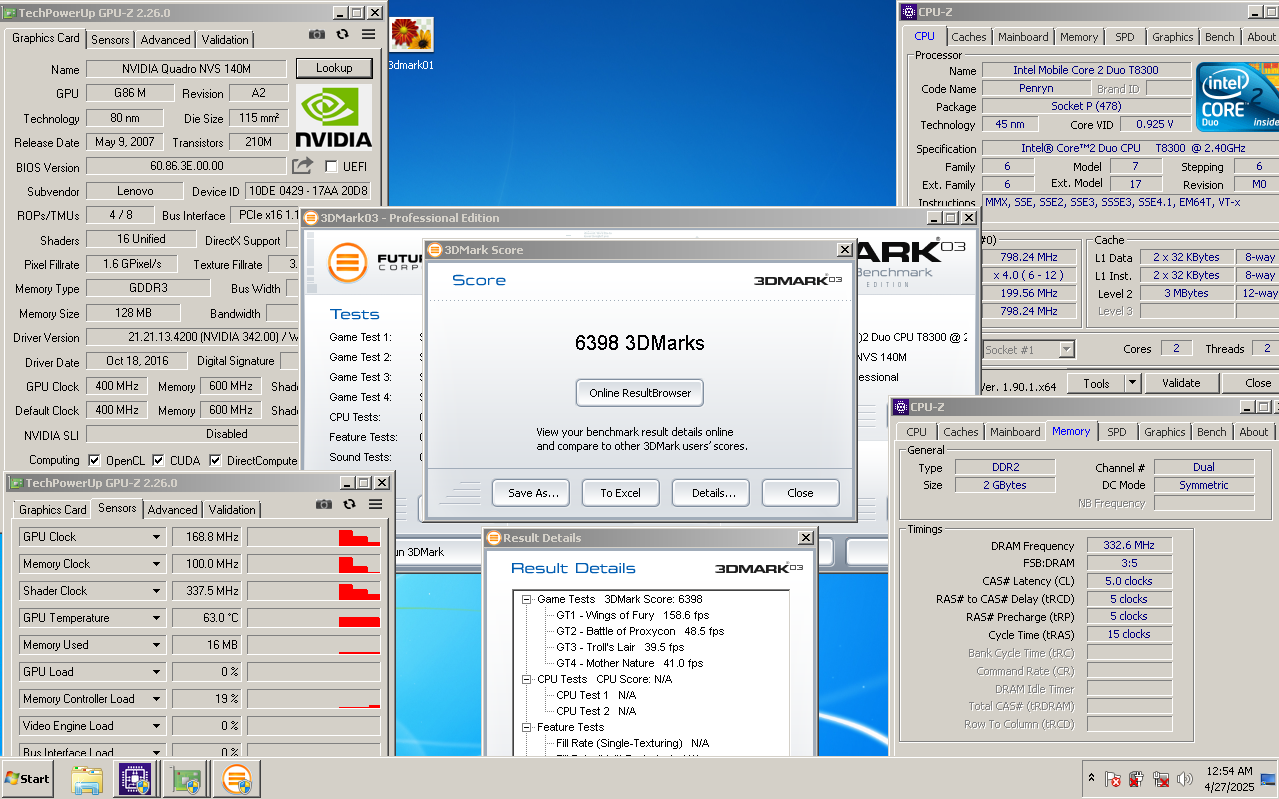Click the 332.6 MHz DRAM Frequency value
Image resolution: width=1279 pixels, height=799 pixels.
pyautogui.click(x=1129, y=545)
